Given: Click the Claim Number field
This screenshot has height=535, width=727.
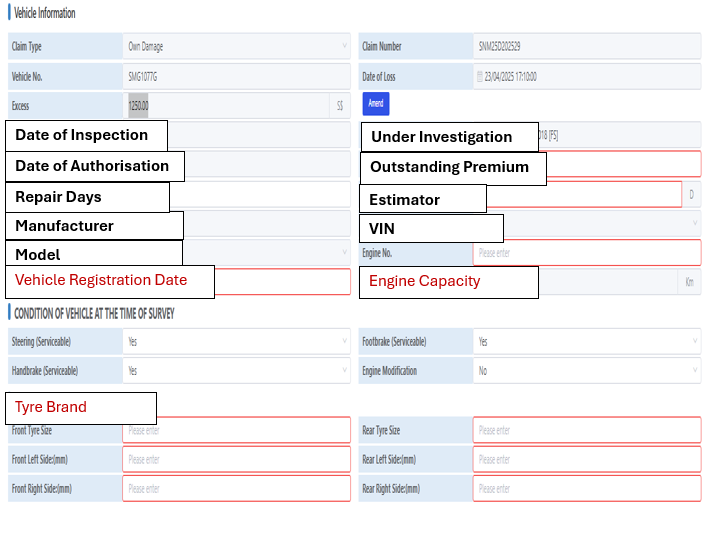Looking at the screenshot, I should pyautogui.click(x=586, y=46).
